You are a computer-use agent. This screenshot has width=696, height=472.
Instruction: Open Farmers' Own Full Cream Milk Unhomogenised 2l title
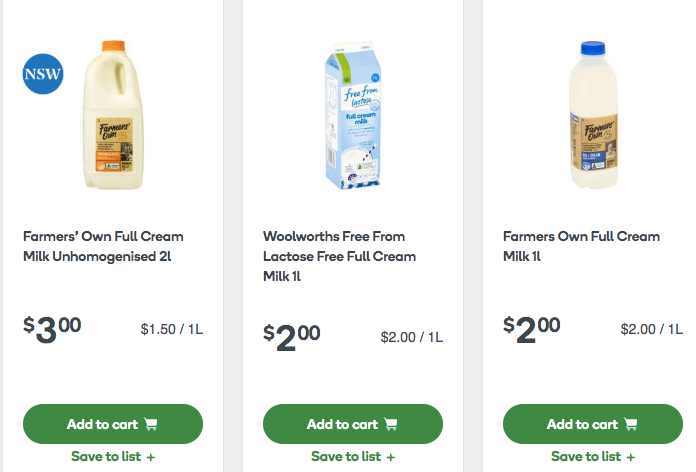click(x=103, y=247)
